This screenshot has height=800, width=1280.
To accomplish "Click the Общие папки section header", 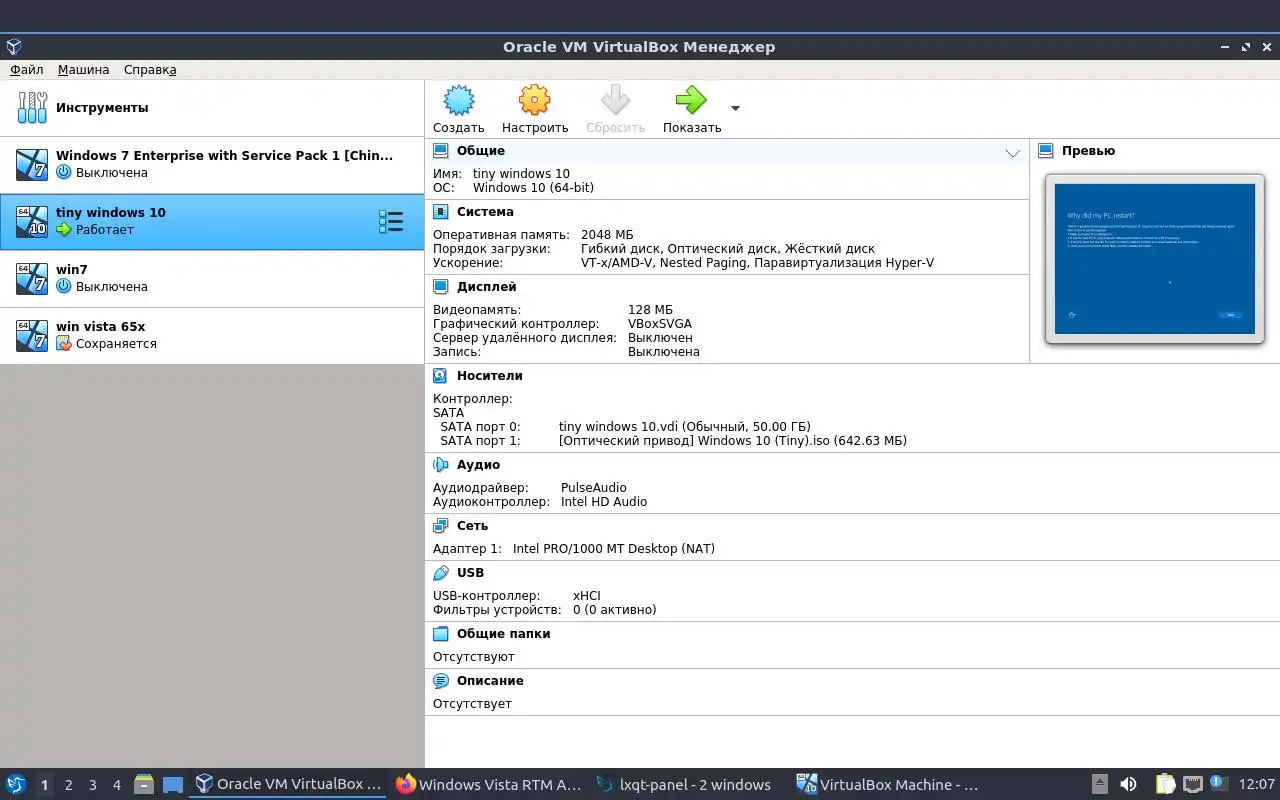I will (503, 634).
